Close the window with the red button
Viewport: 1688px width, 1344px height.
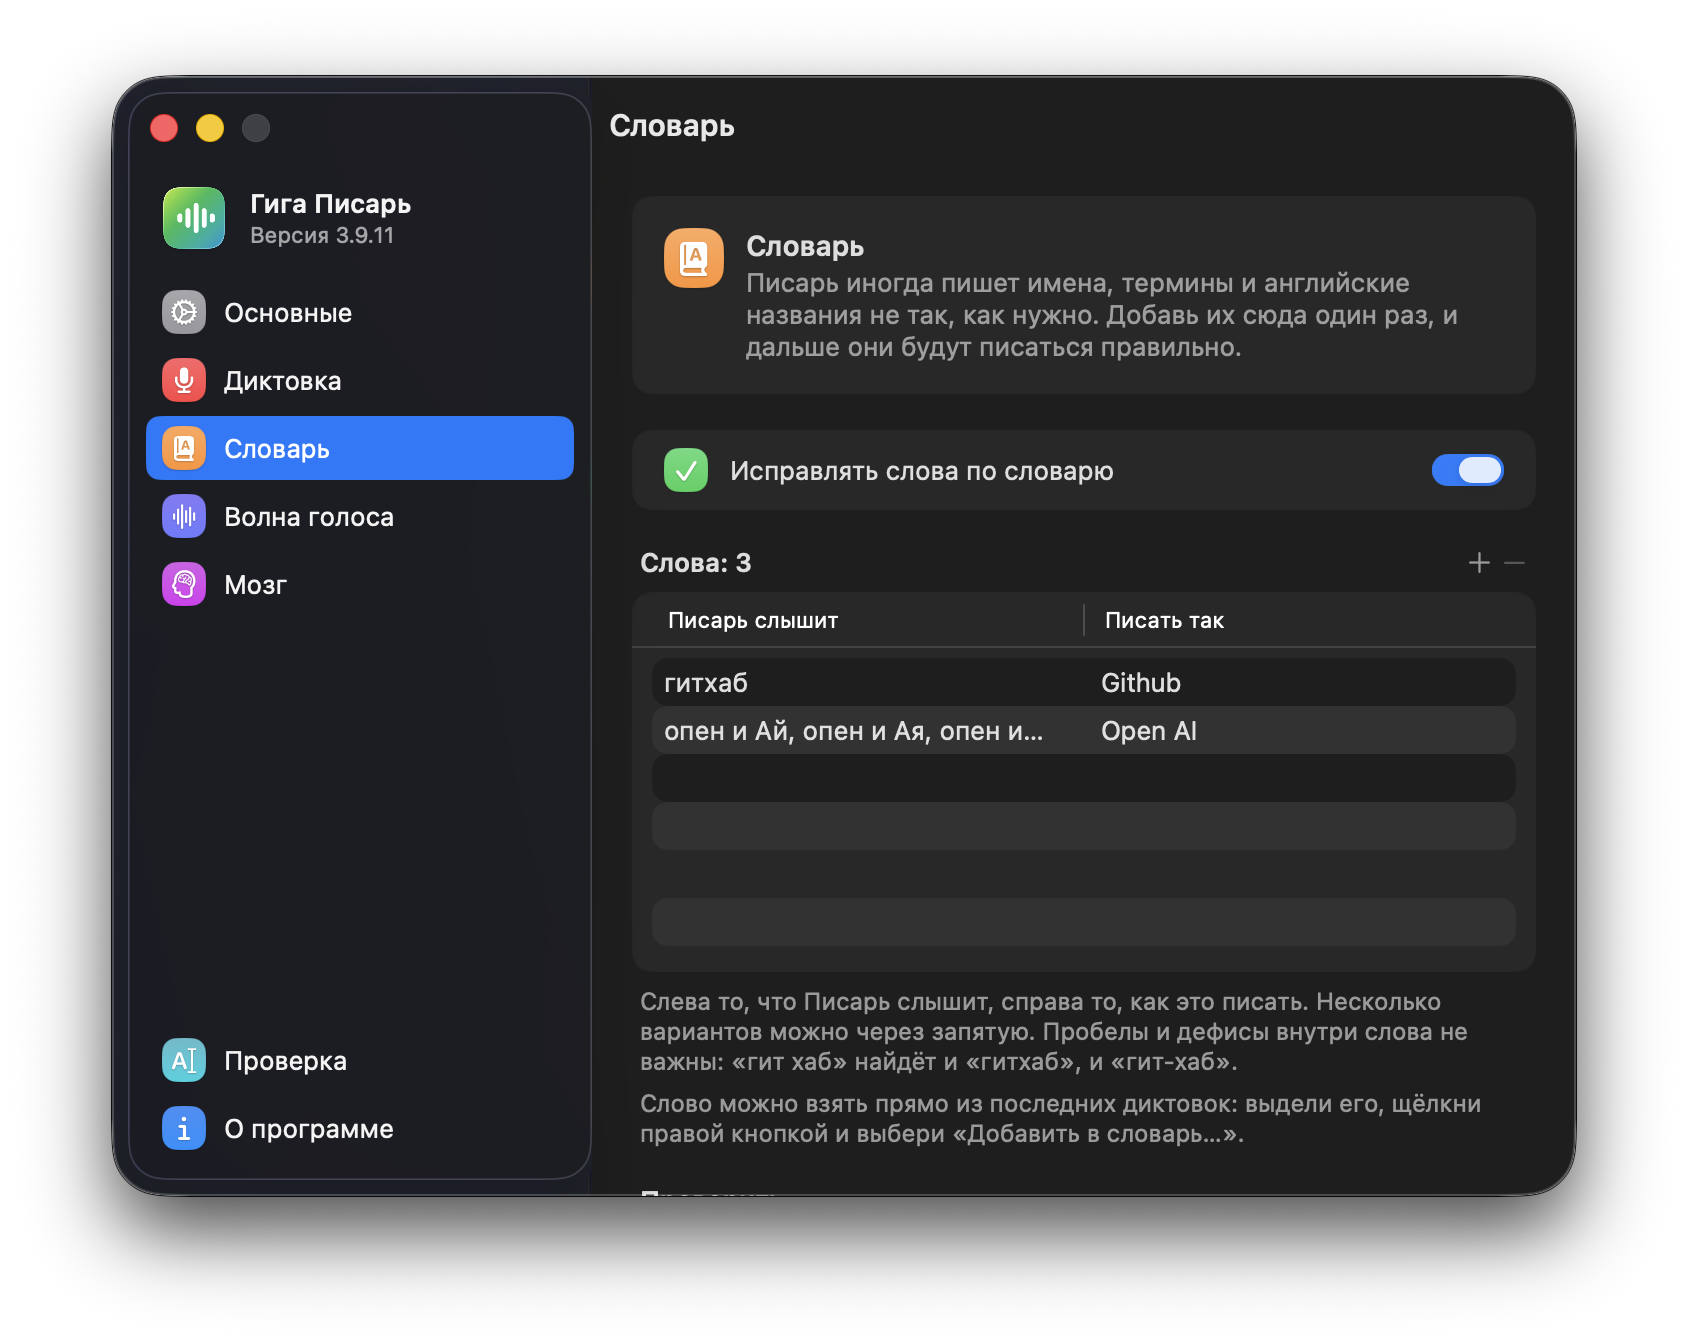[164, 128]
